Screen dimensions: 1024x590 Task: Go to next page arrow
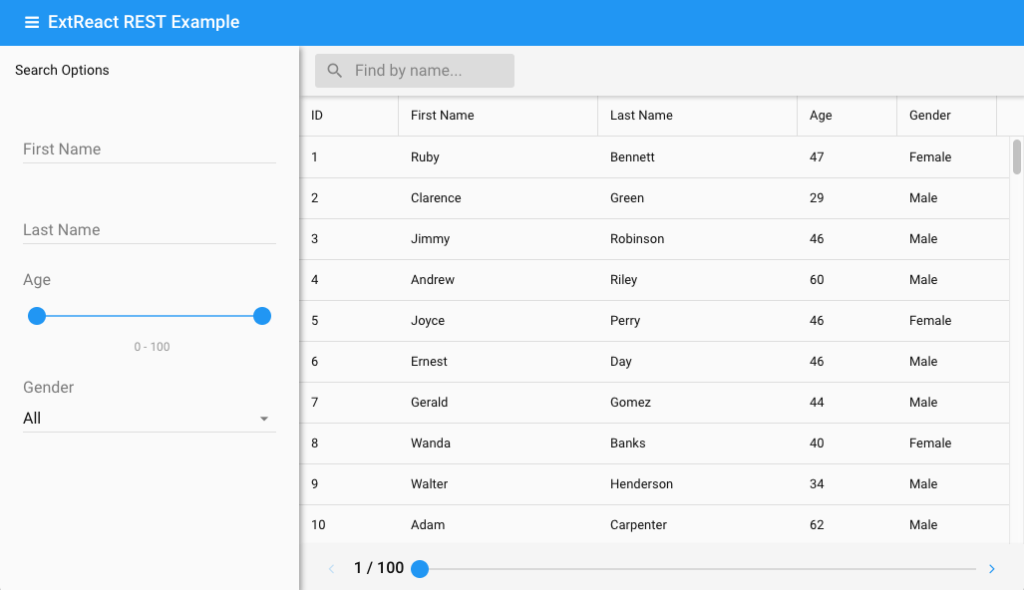pos(991,569)
